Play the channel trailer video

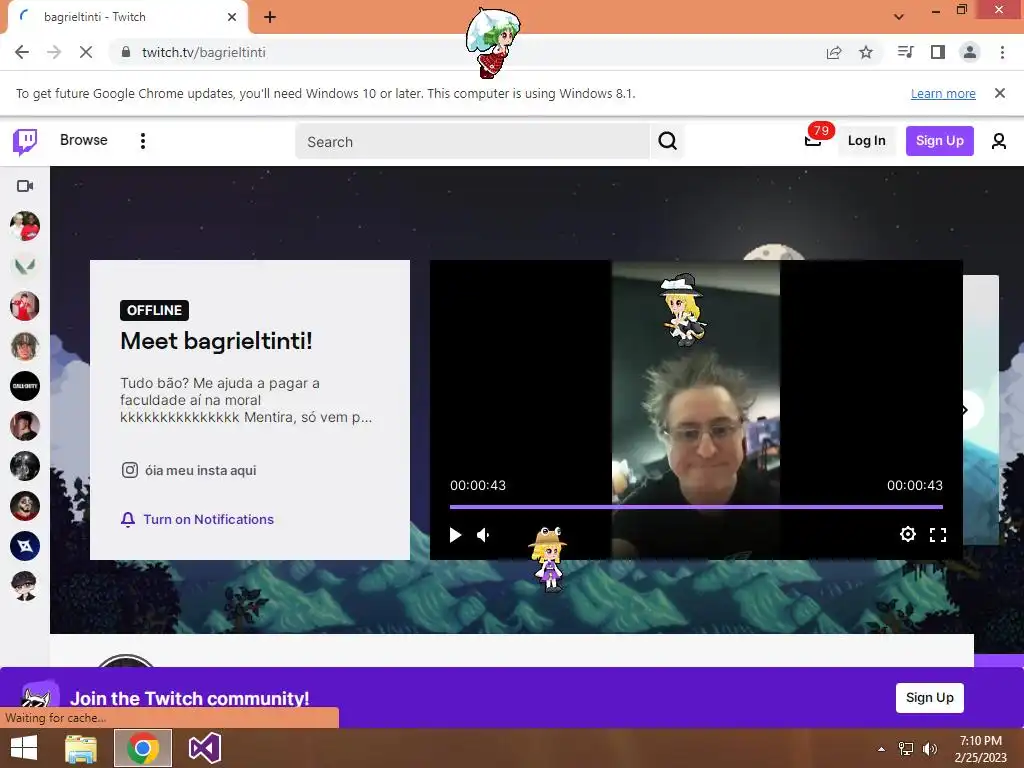pos(455,535)
